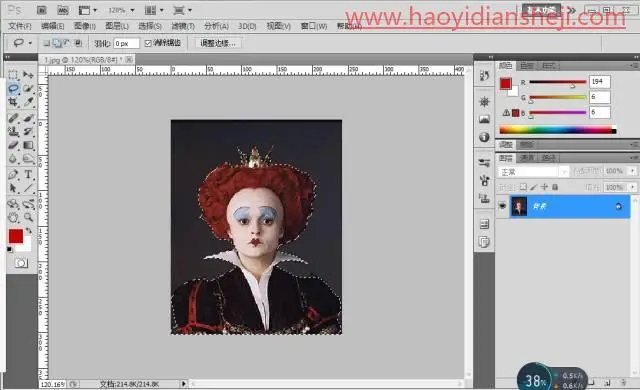Select the 3D Camera Rotate tool

[28, 204]
